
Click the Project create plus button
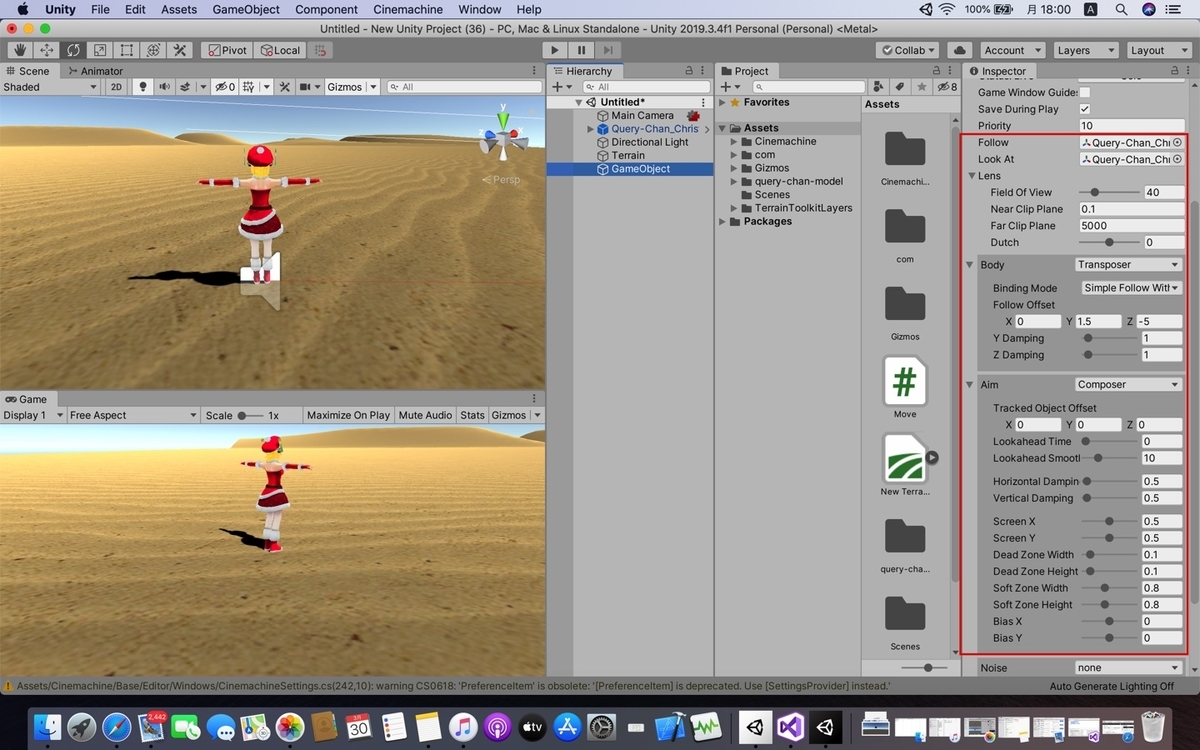click(728, 87)
